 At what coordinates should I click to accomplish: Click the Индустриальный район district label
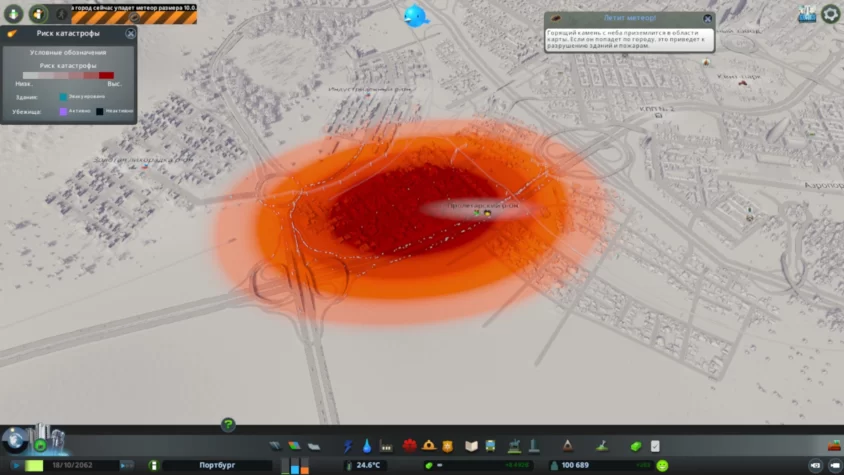coord(370,89)
